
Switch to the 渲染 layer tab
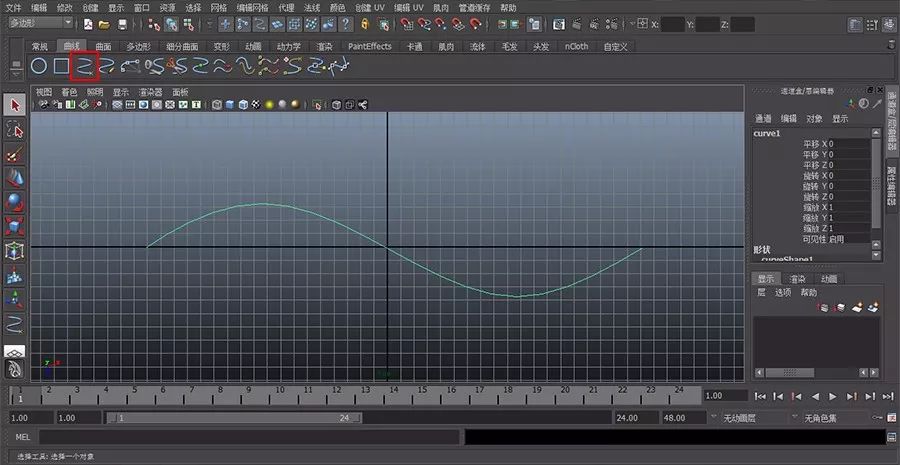(x=797, y=279)
